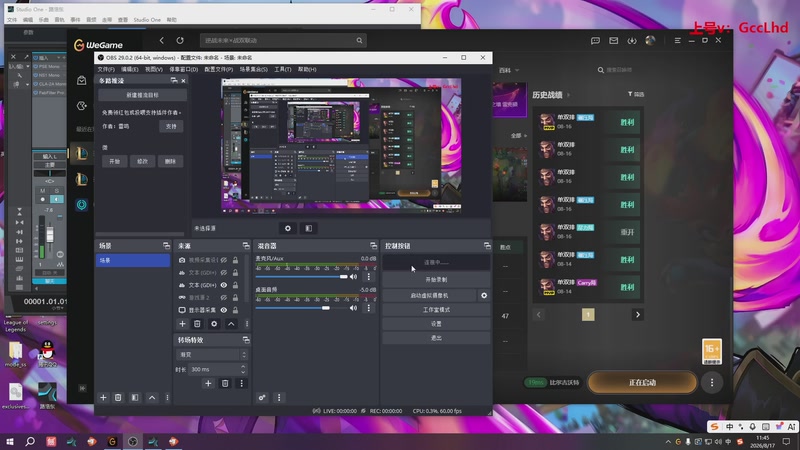Open WeGame launch button three-dot menu
Viewport: 800px width, 450px height.
coord(712,383)
